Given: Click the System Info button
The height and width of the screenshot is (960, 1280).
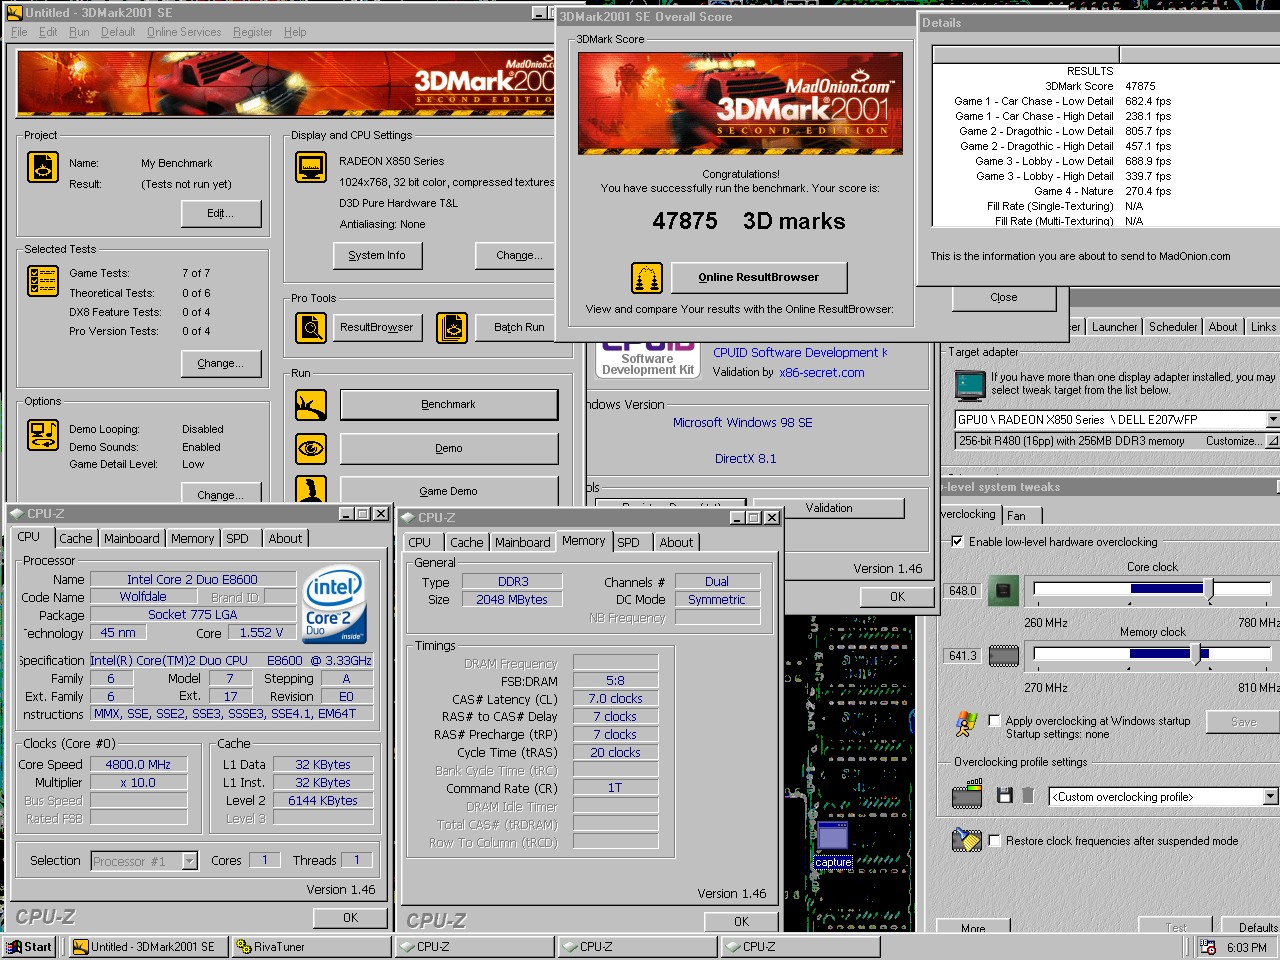Looking at the screenshot, I should point(377,255).
